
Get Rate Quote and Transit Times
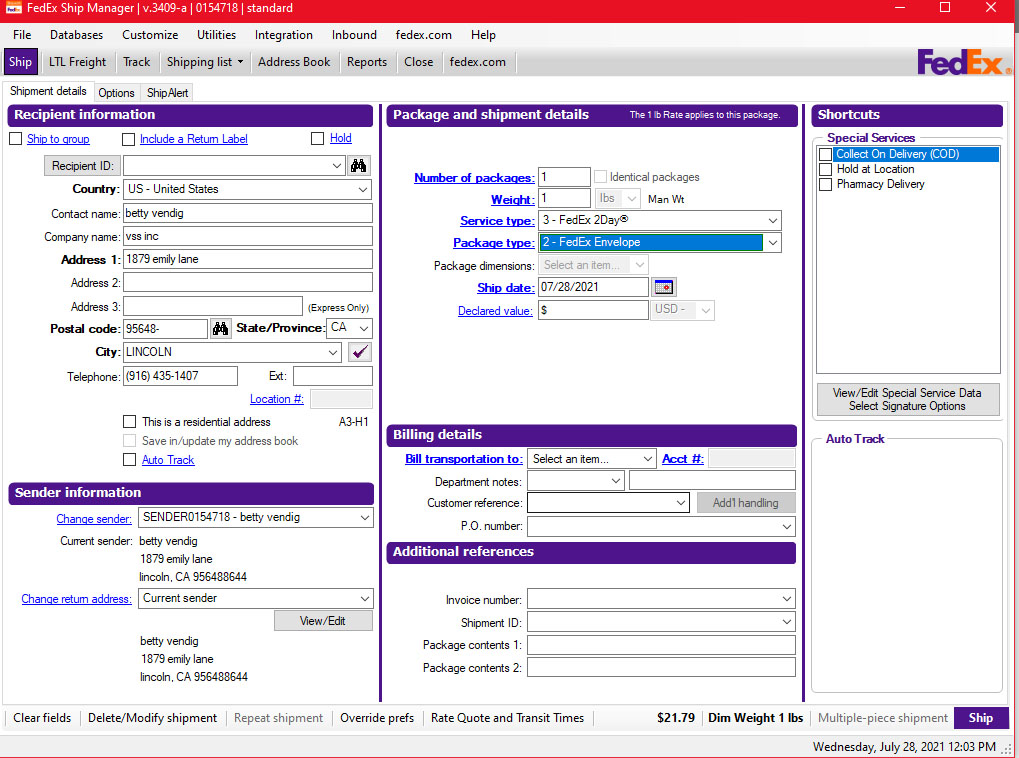[508, 718]
